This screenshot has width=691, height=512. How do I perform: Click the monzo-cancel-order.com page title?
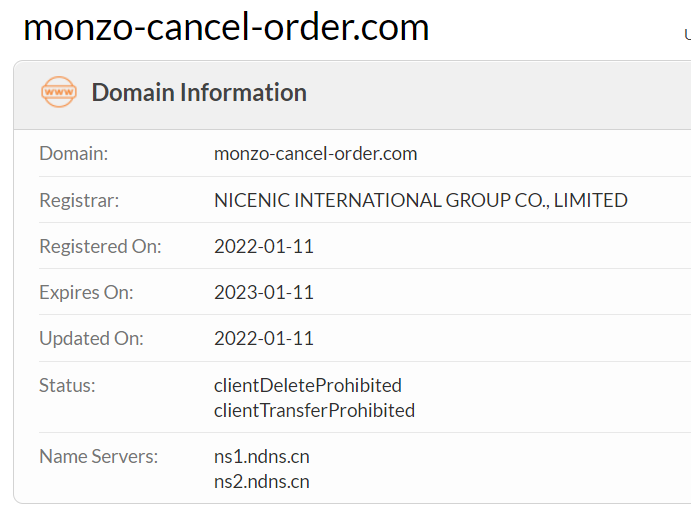pos(226,27)
